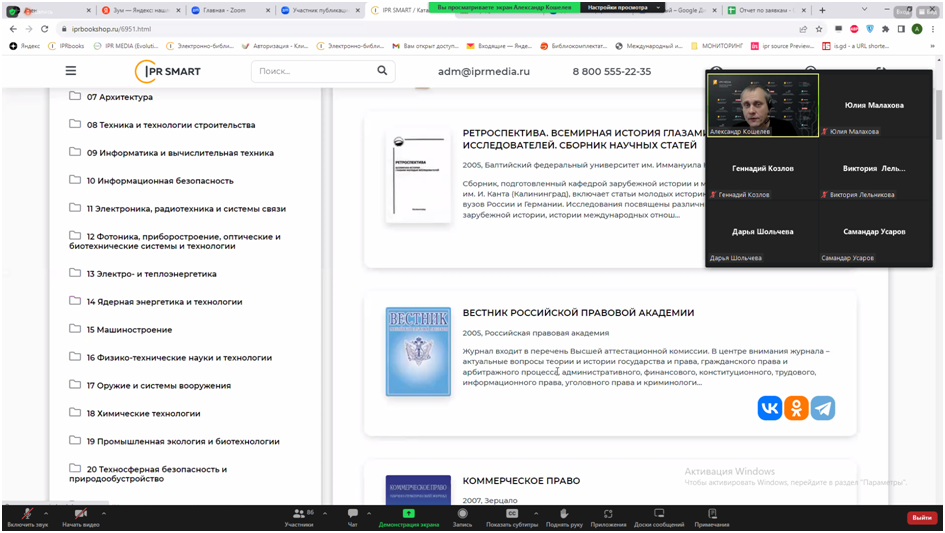Unmute with Включить звук microphone button
This screenshot has width=945, height=533.
point(27,517)
